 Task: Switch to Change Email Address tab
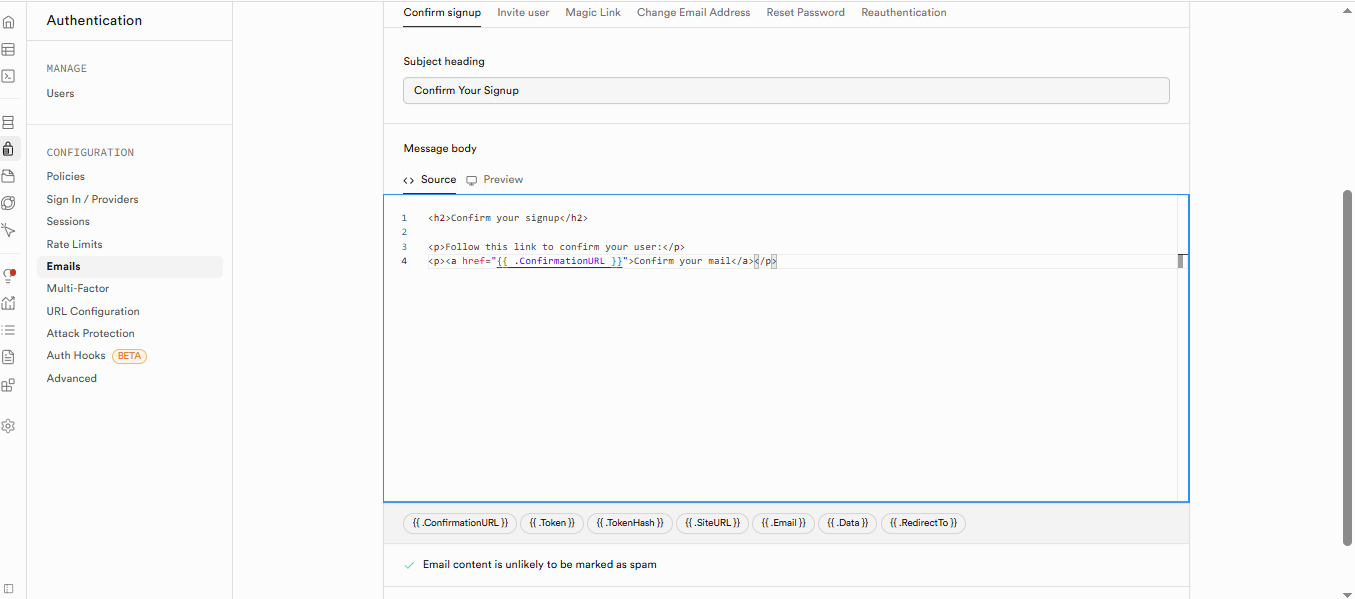pyautogui.click(x=693, y=12)
